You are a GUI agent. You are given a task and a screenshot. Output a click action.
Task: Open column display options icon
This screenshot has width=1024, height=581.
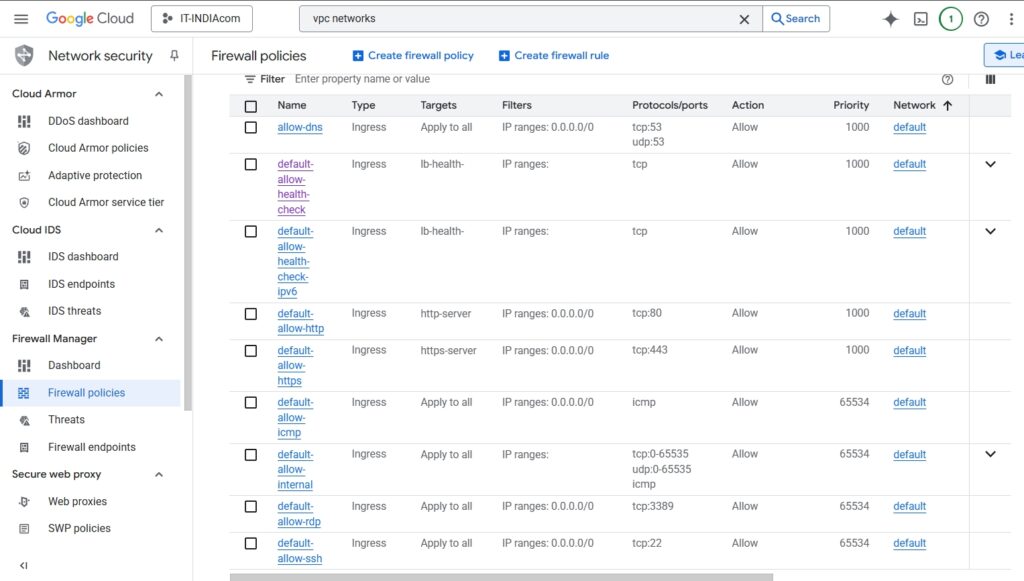click(x=991, y=80)
